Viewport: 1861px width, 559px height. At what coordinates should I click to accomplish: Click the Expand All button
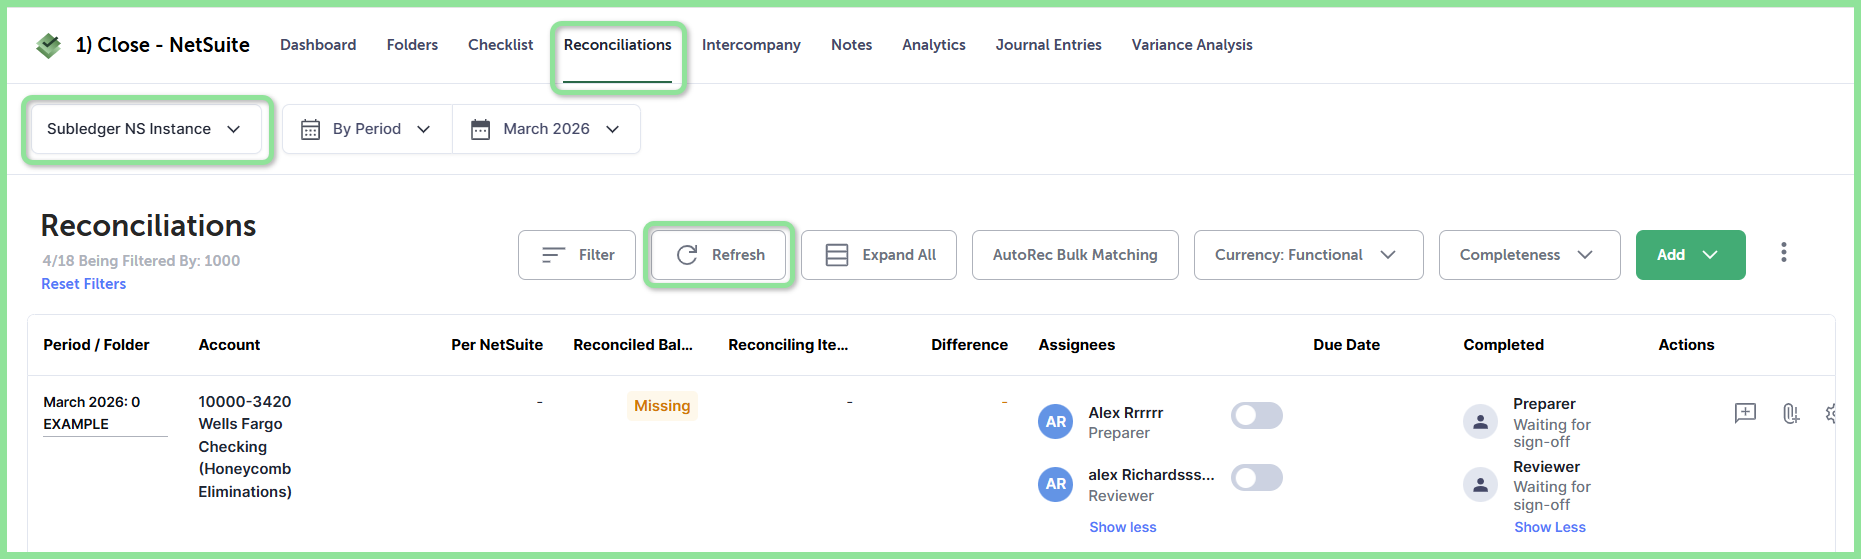[x=879, y=255]
